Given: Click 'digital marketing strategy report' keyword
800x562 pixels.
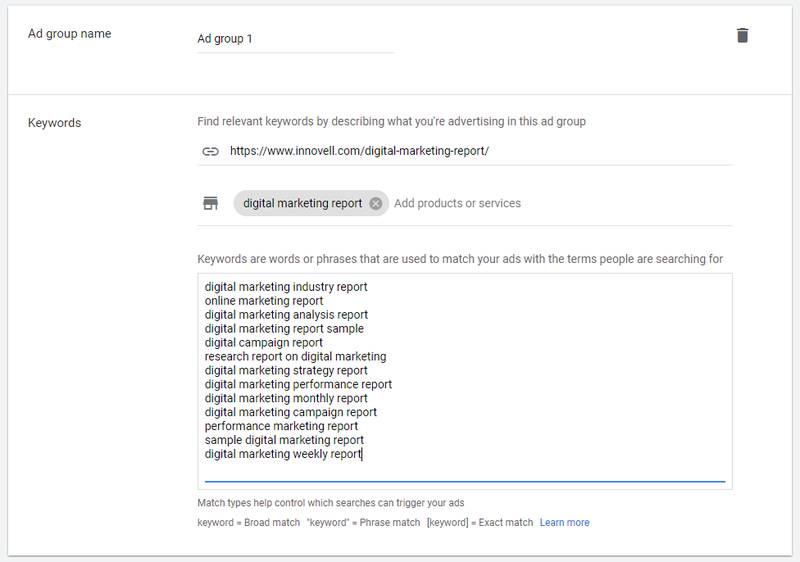Looking at the screenshot, I should [x=286, y=371].
